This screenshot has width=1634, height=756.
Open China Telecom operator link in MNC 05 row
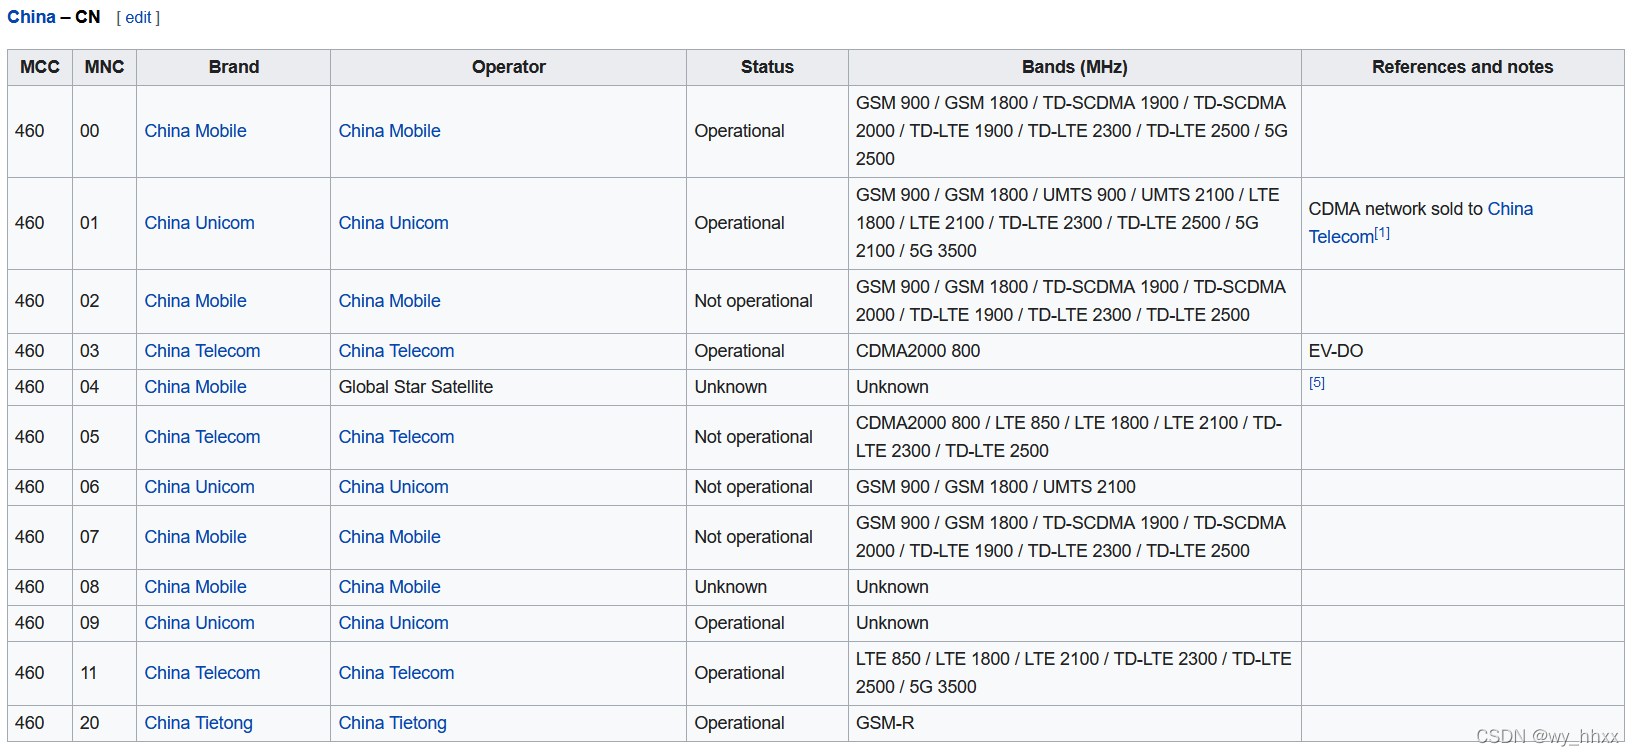coord(396,437)
